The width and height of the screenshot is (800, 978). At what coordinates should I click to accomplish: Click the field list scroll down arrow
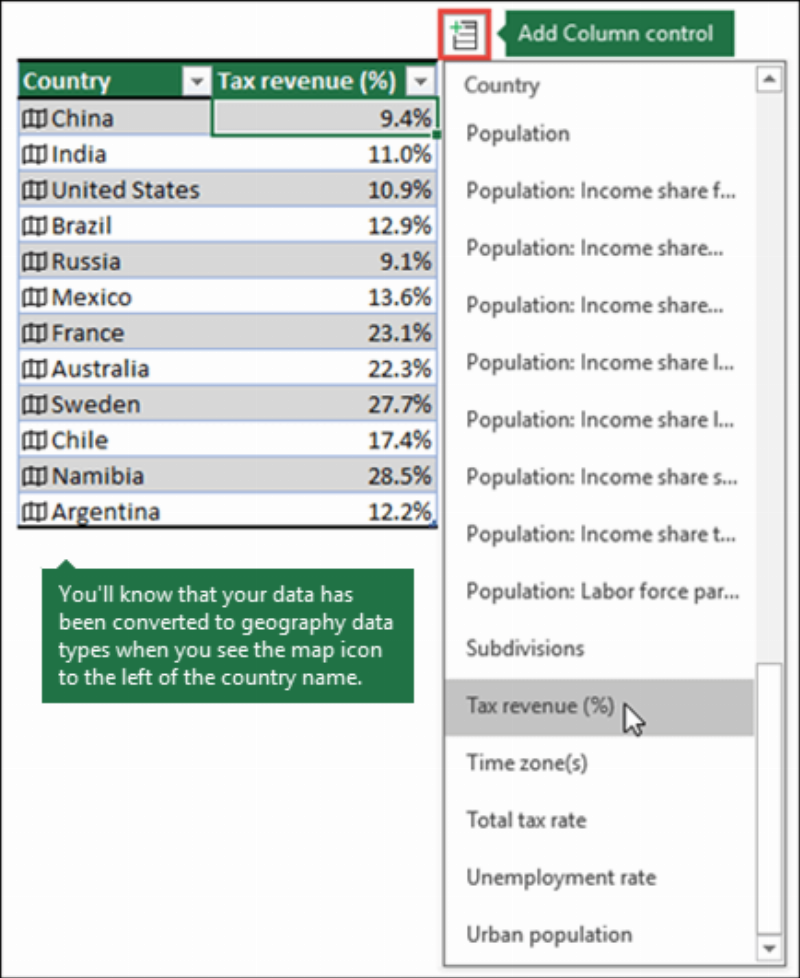[x=769, y=949]
